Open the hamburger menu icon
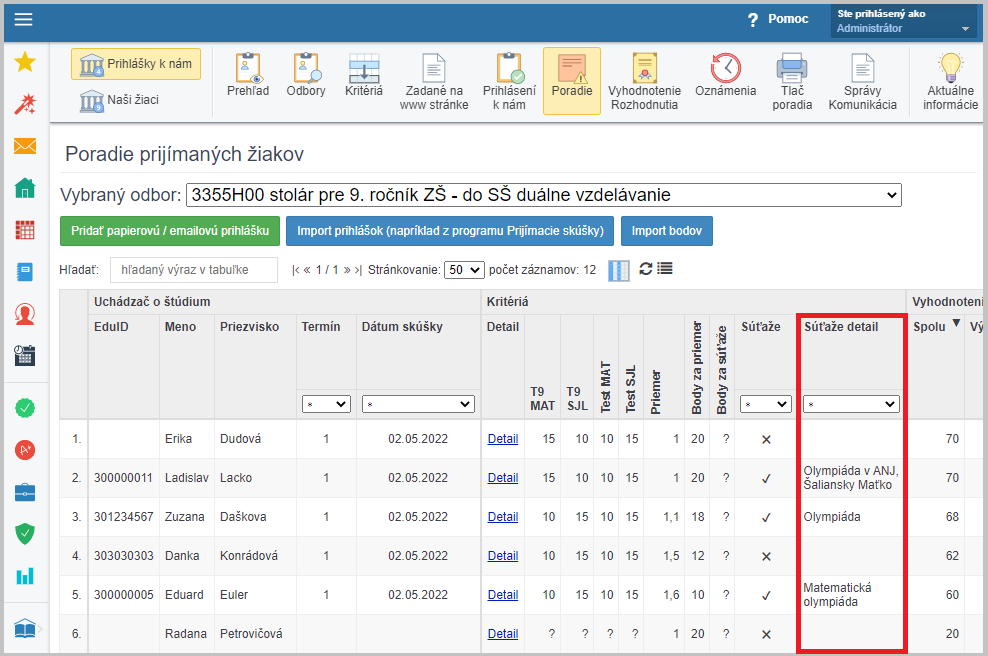This screenshot has height=656, width=988. point(23,20)
